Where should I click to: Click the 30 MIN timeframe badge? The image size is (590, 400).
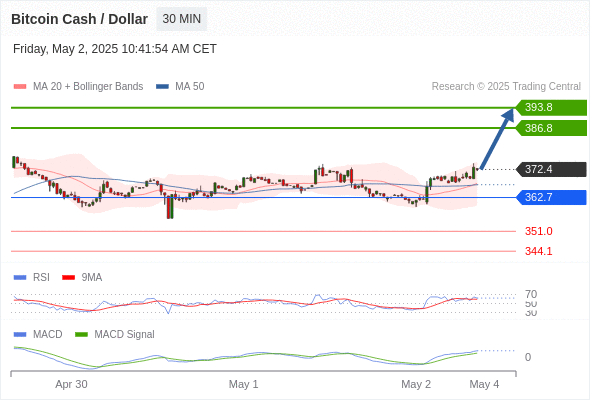click(x=181, y=19)
